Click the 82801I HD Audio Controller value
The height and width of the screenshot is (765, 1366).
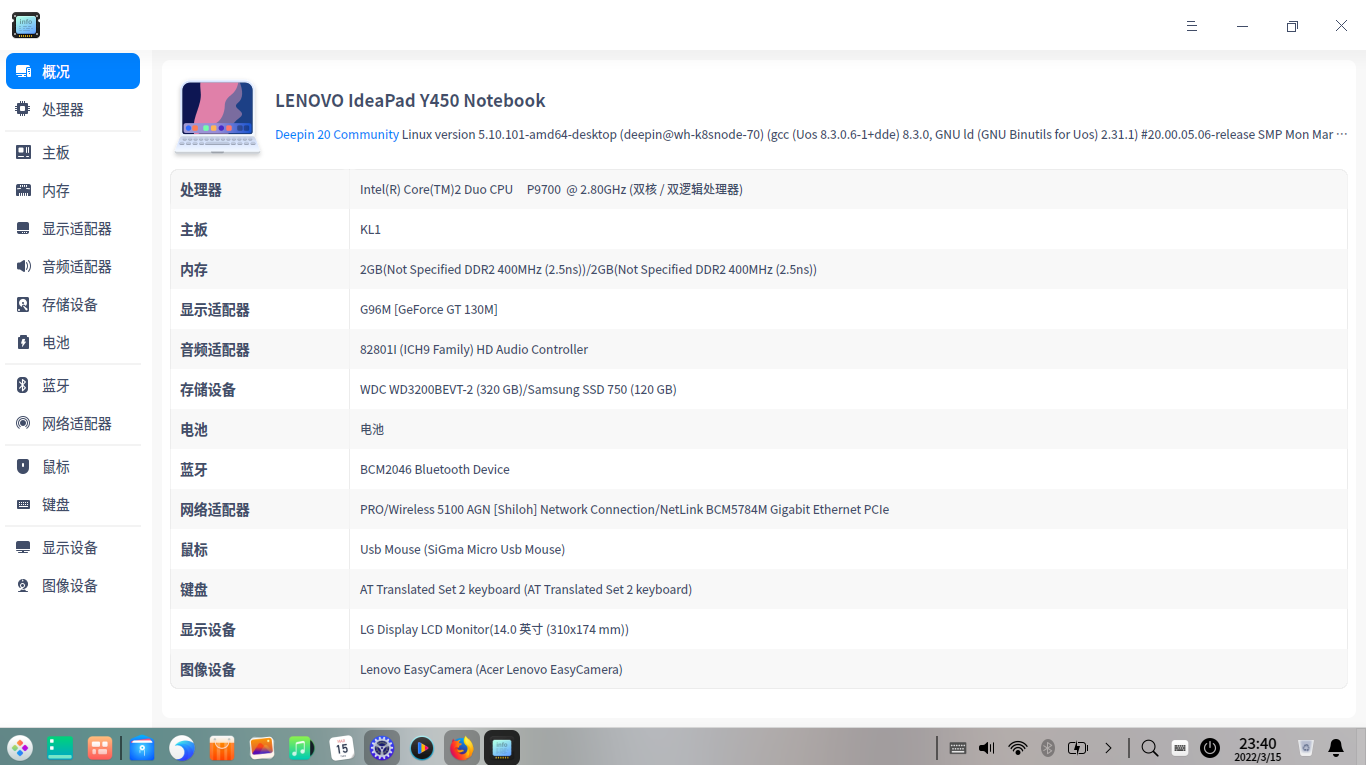pyautogui.click(x=474, y=349)
